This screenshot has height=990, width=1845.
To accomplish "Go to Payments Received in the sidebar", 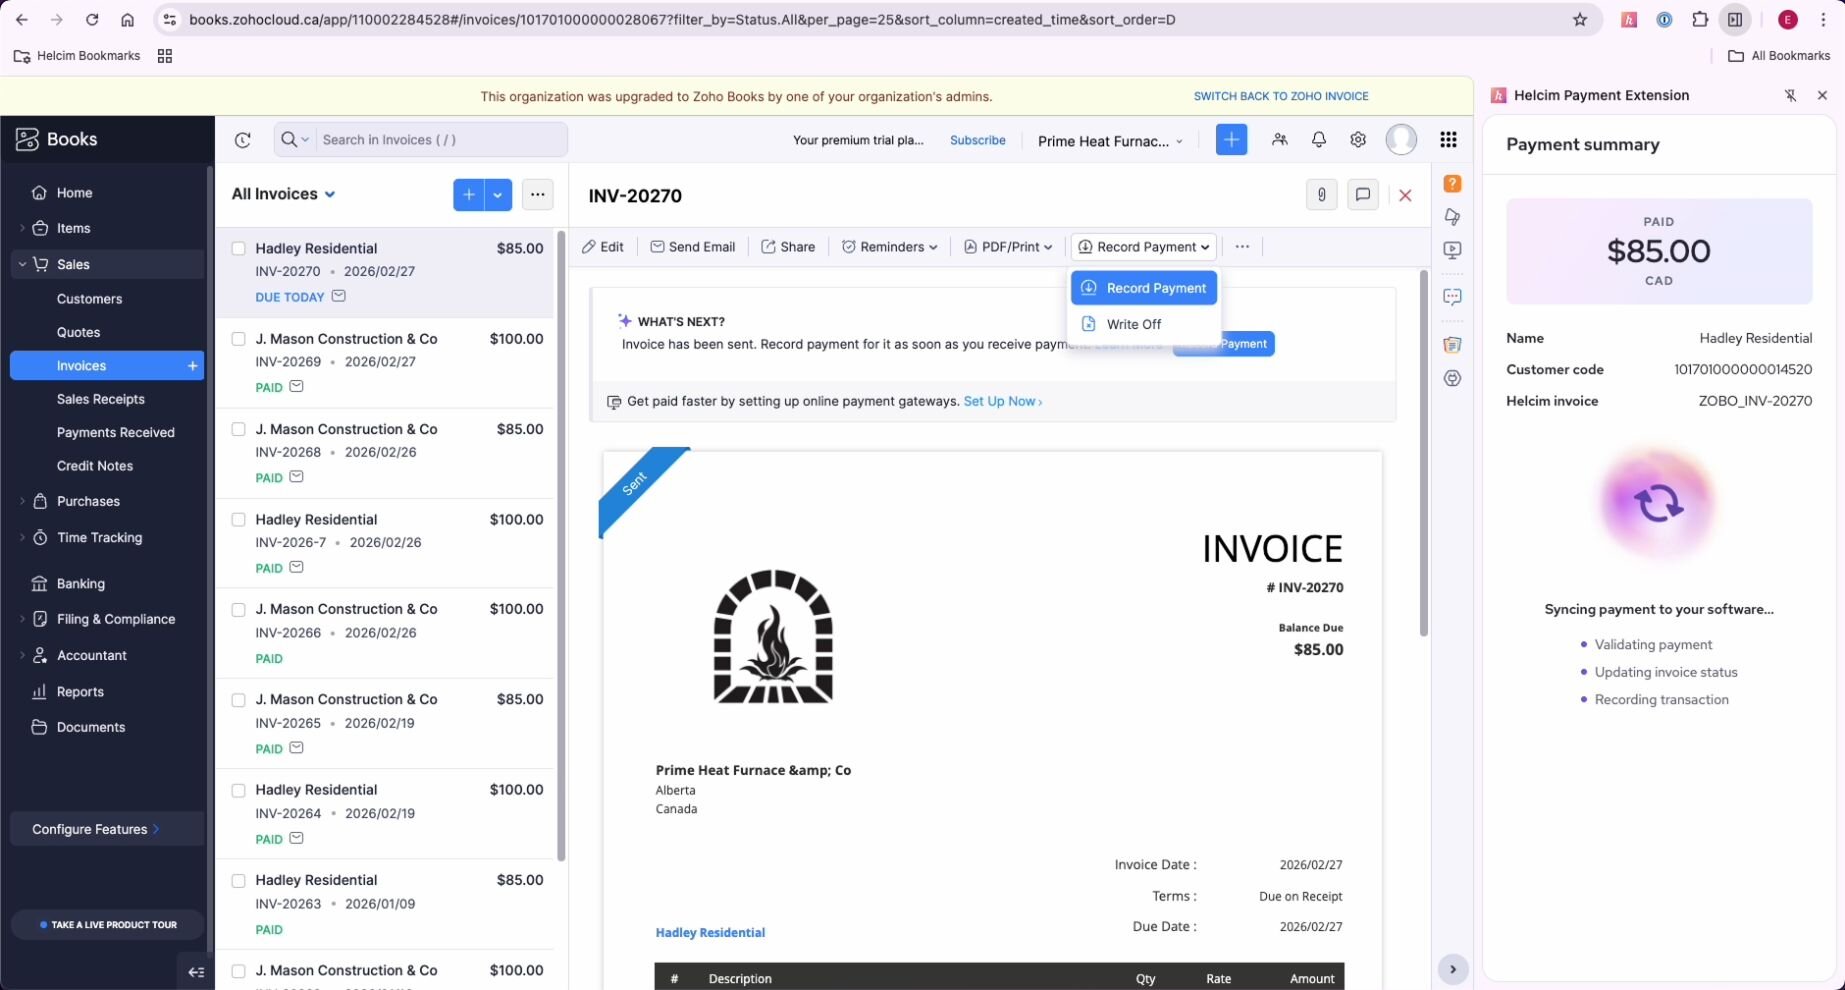I will [115, 433].
